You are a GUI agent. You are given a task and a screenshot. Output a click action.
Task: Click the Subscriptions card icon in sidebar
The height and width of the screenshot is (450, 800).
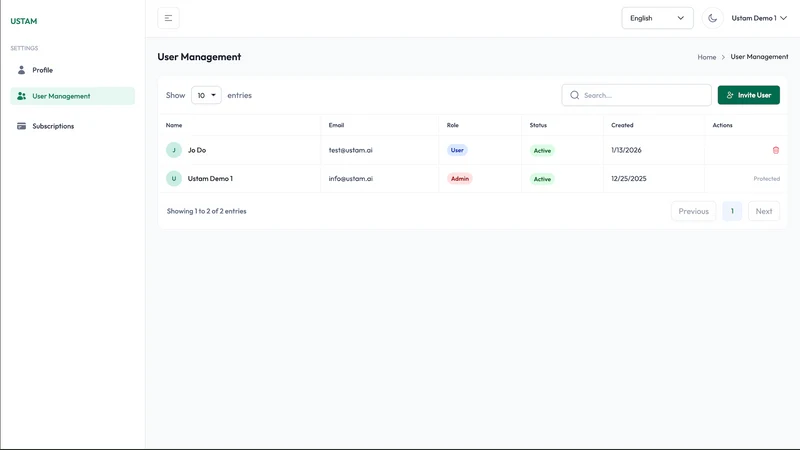pyautogui.click(x=21, y=126)
